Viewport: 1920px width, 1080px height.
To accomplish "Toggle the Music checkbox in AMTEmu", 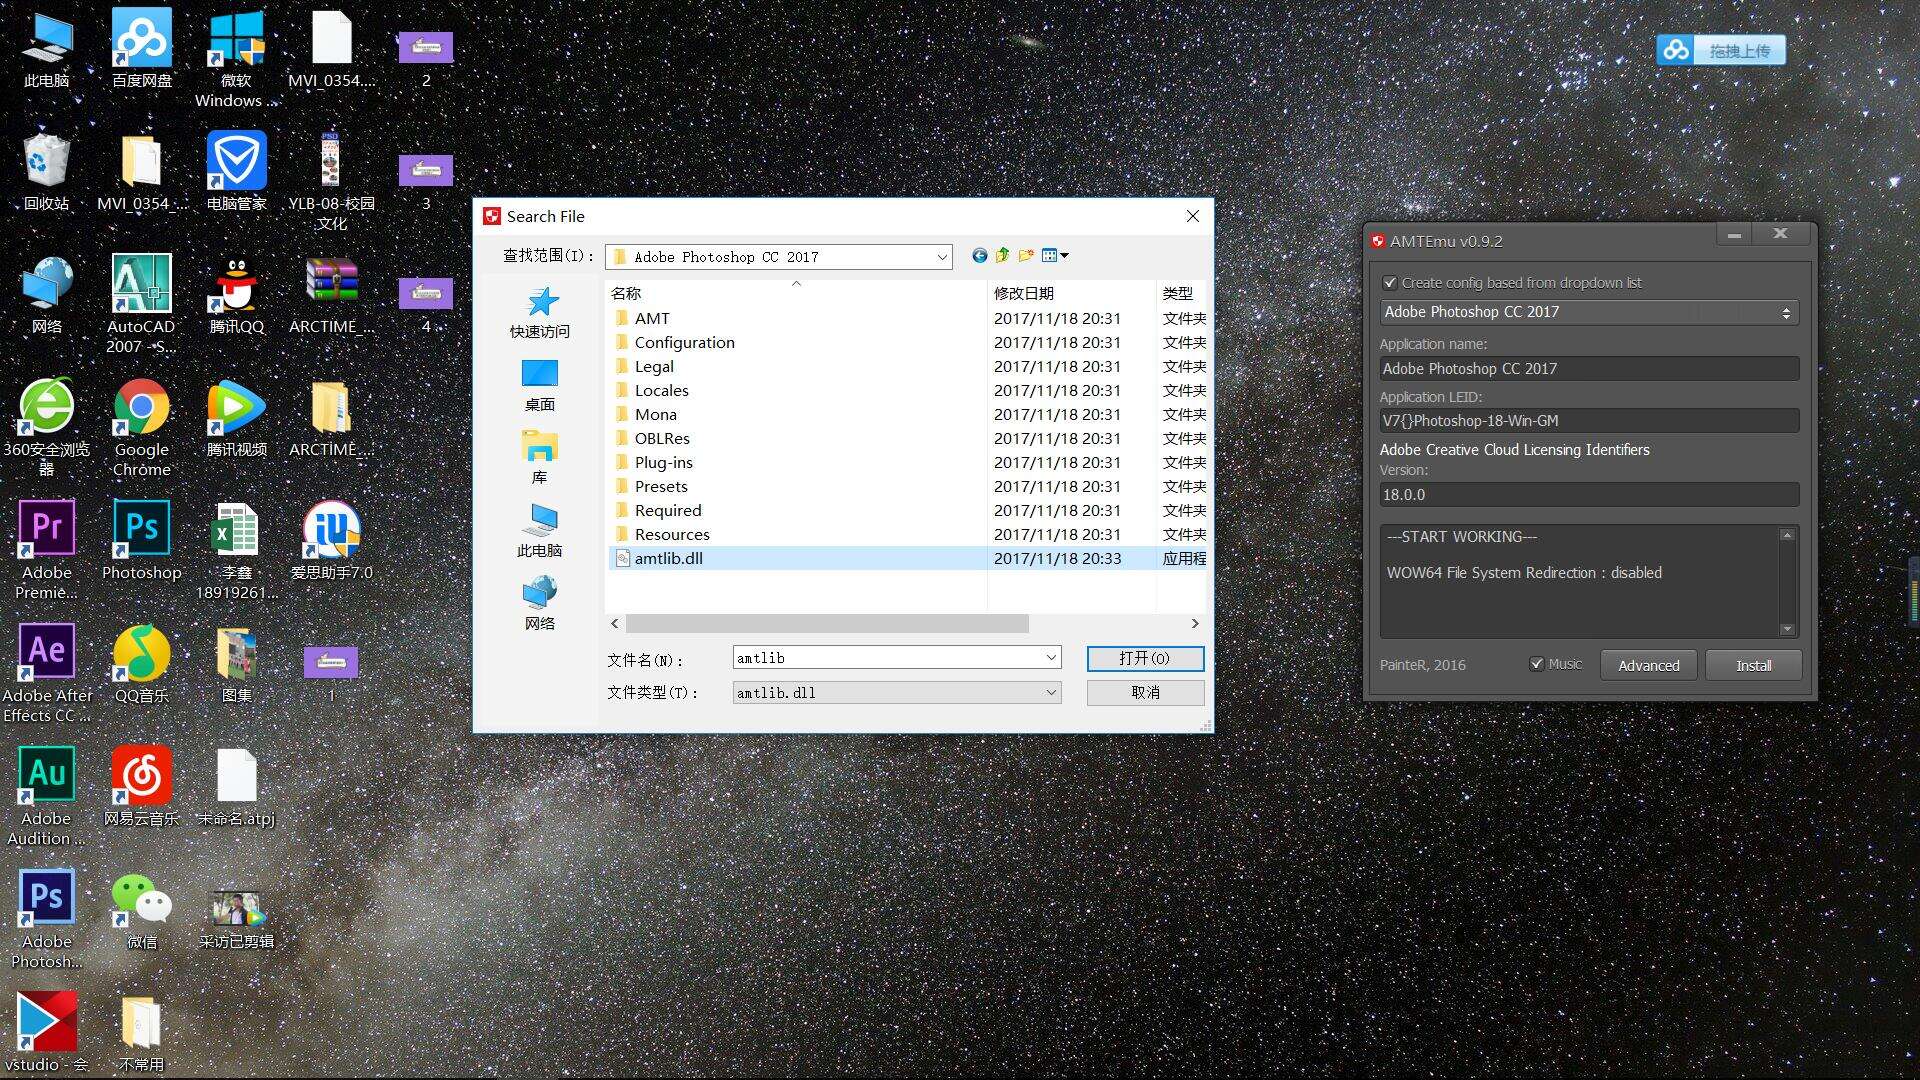I will [1537, 664].
